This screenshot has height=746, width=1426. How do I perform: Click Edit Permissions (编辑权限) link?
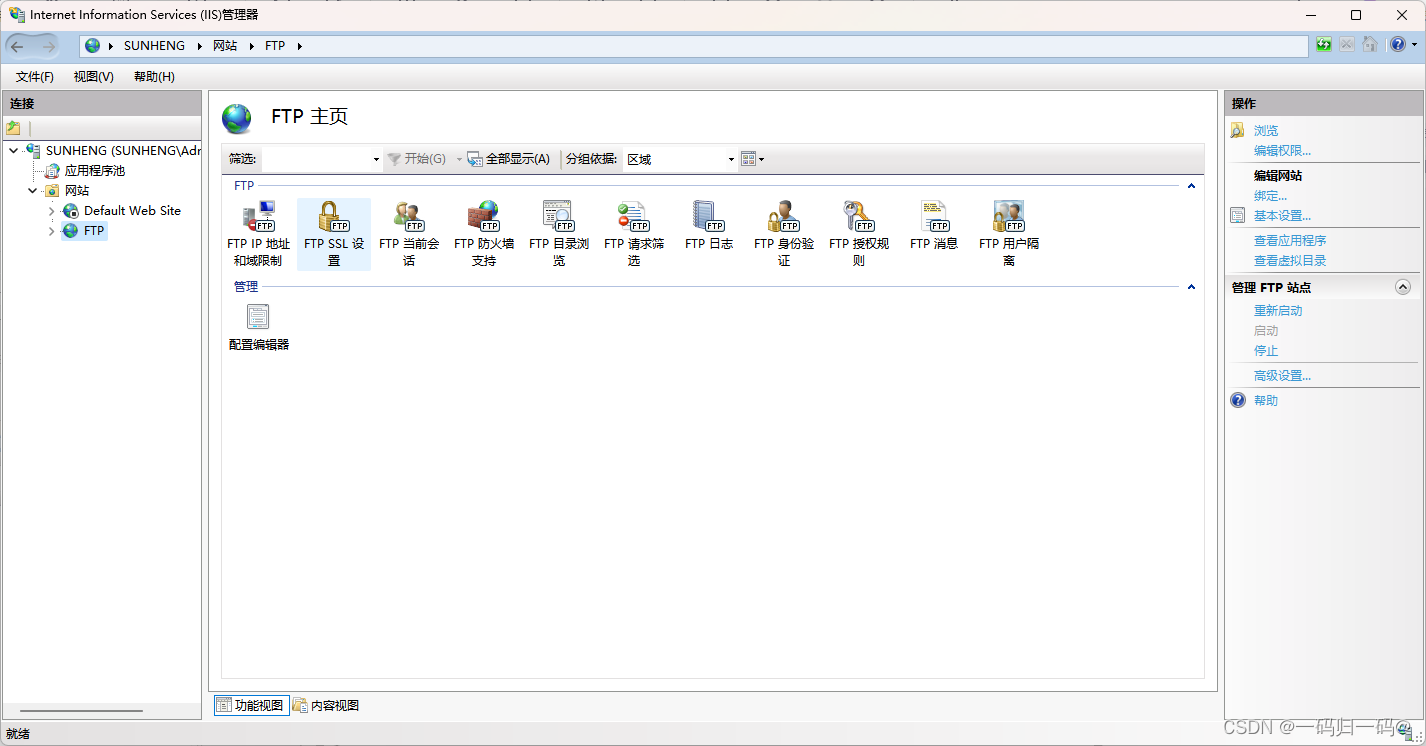click(1282, 151)
